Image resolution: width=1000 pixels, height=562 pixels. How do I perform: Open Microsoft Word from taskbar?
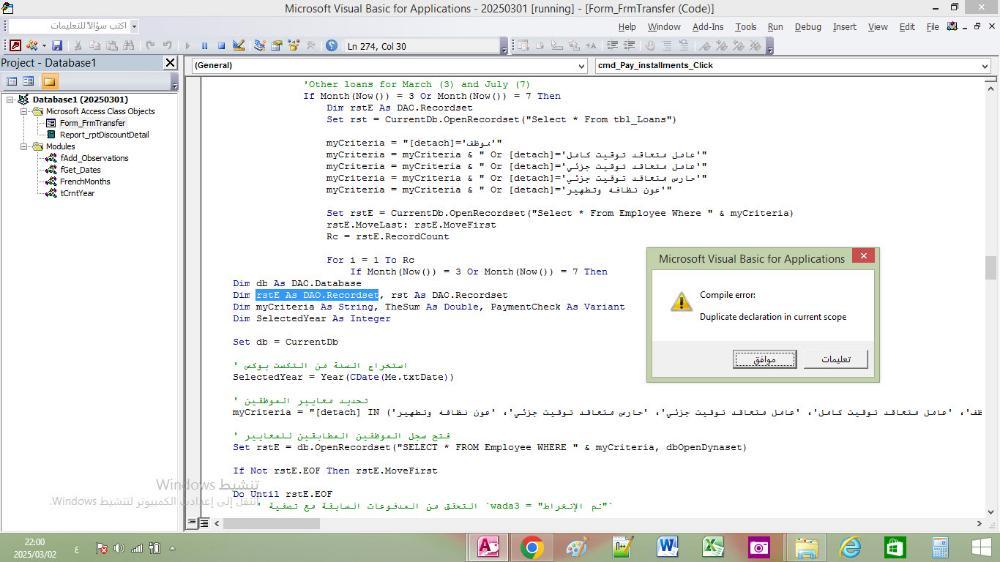[x=667, y=547]
